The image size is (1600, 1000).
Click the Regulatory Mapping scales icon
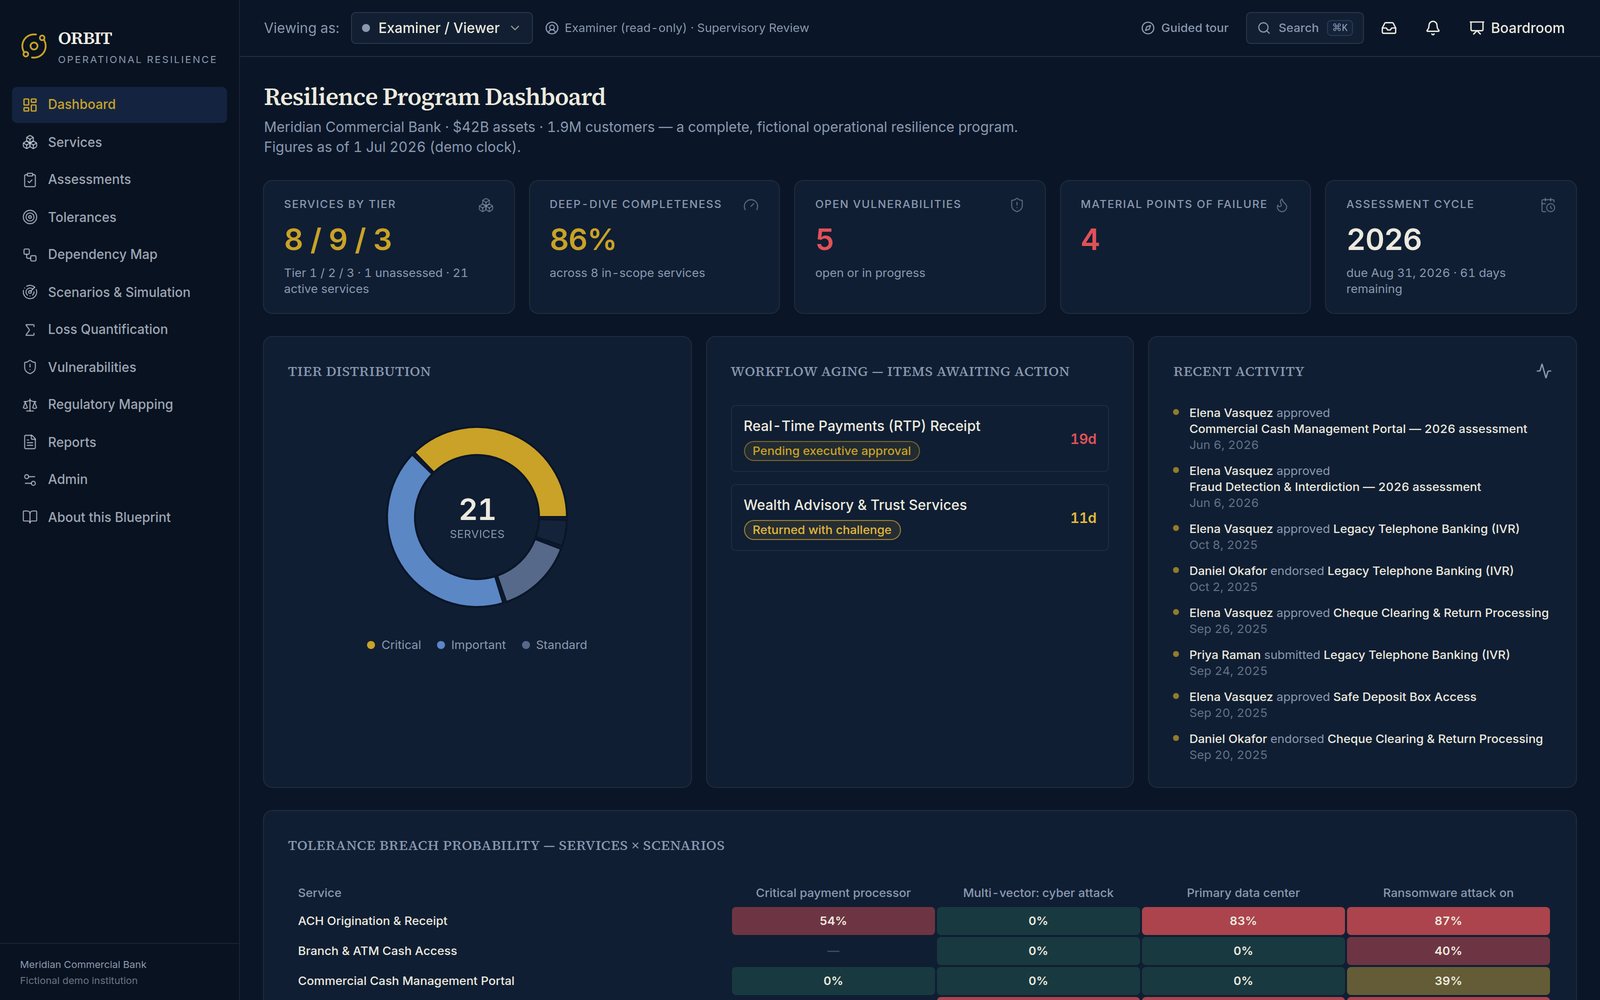coord(30,405)
